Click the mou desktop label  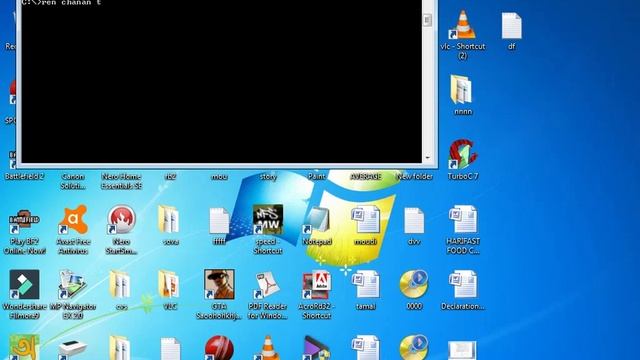219,177
